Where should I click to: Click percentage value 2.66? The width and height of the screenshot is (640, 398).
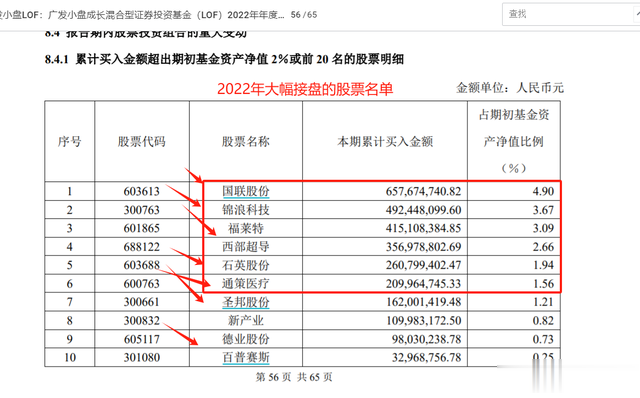[543, 247]
